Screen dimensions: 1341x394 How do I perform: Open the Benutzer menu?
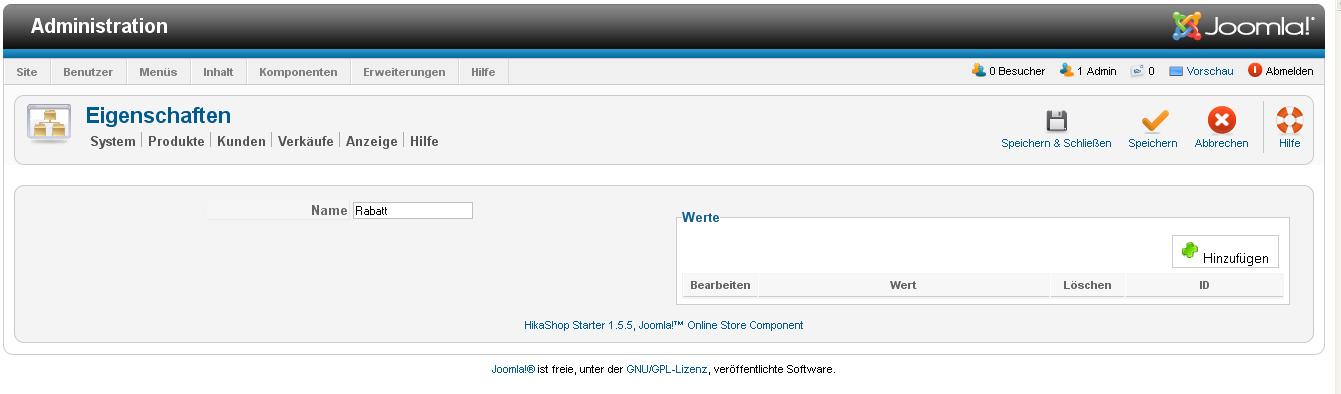pyautogui.click(x=88, y=72)
